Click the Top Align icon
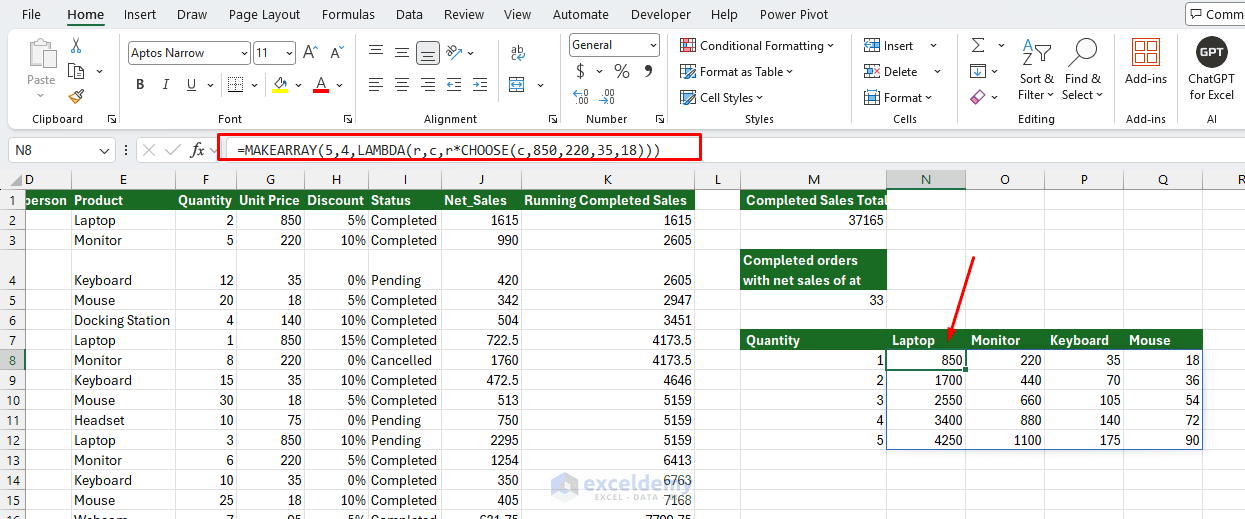Screen dimensions: 1245x519 click(376, 53)
